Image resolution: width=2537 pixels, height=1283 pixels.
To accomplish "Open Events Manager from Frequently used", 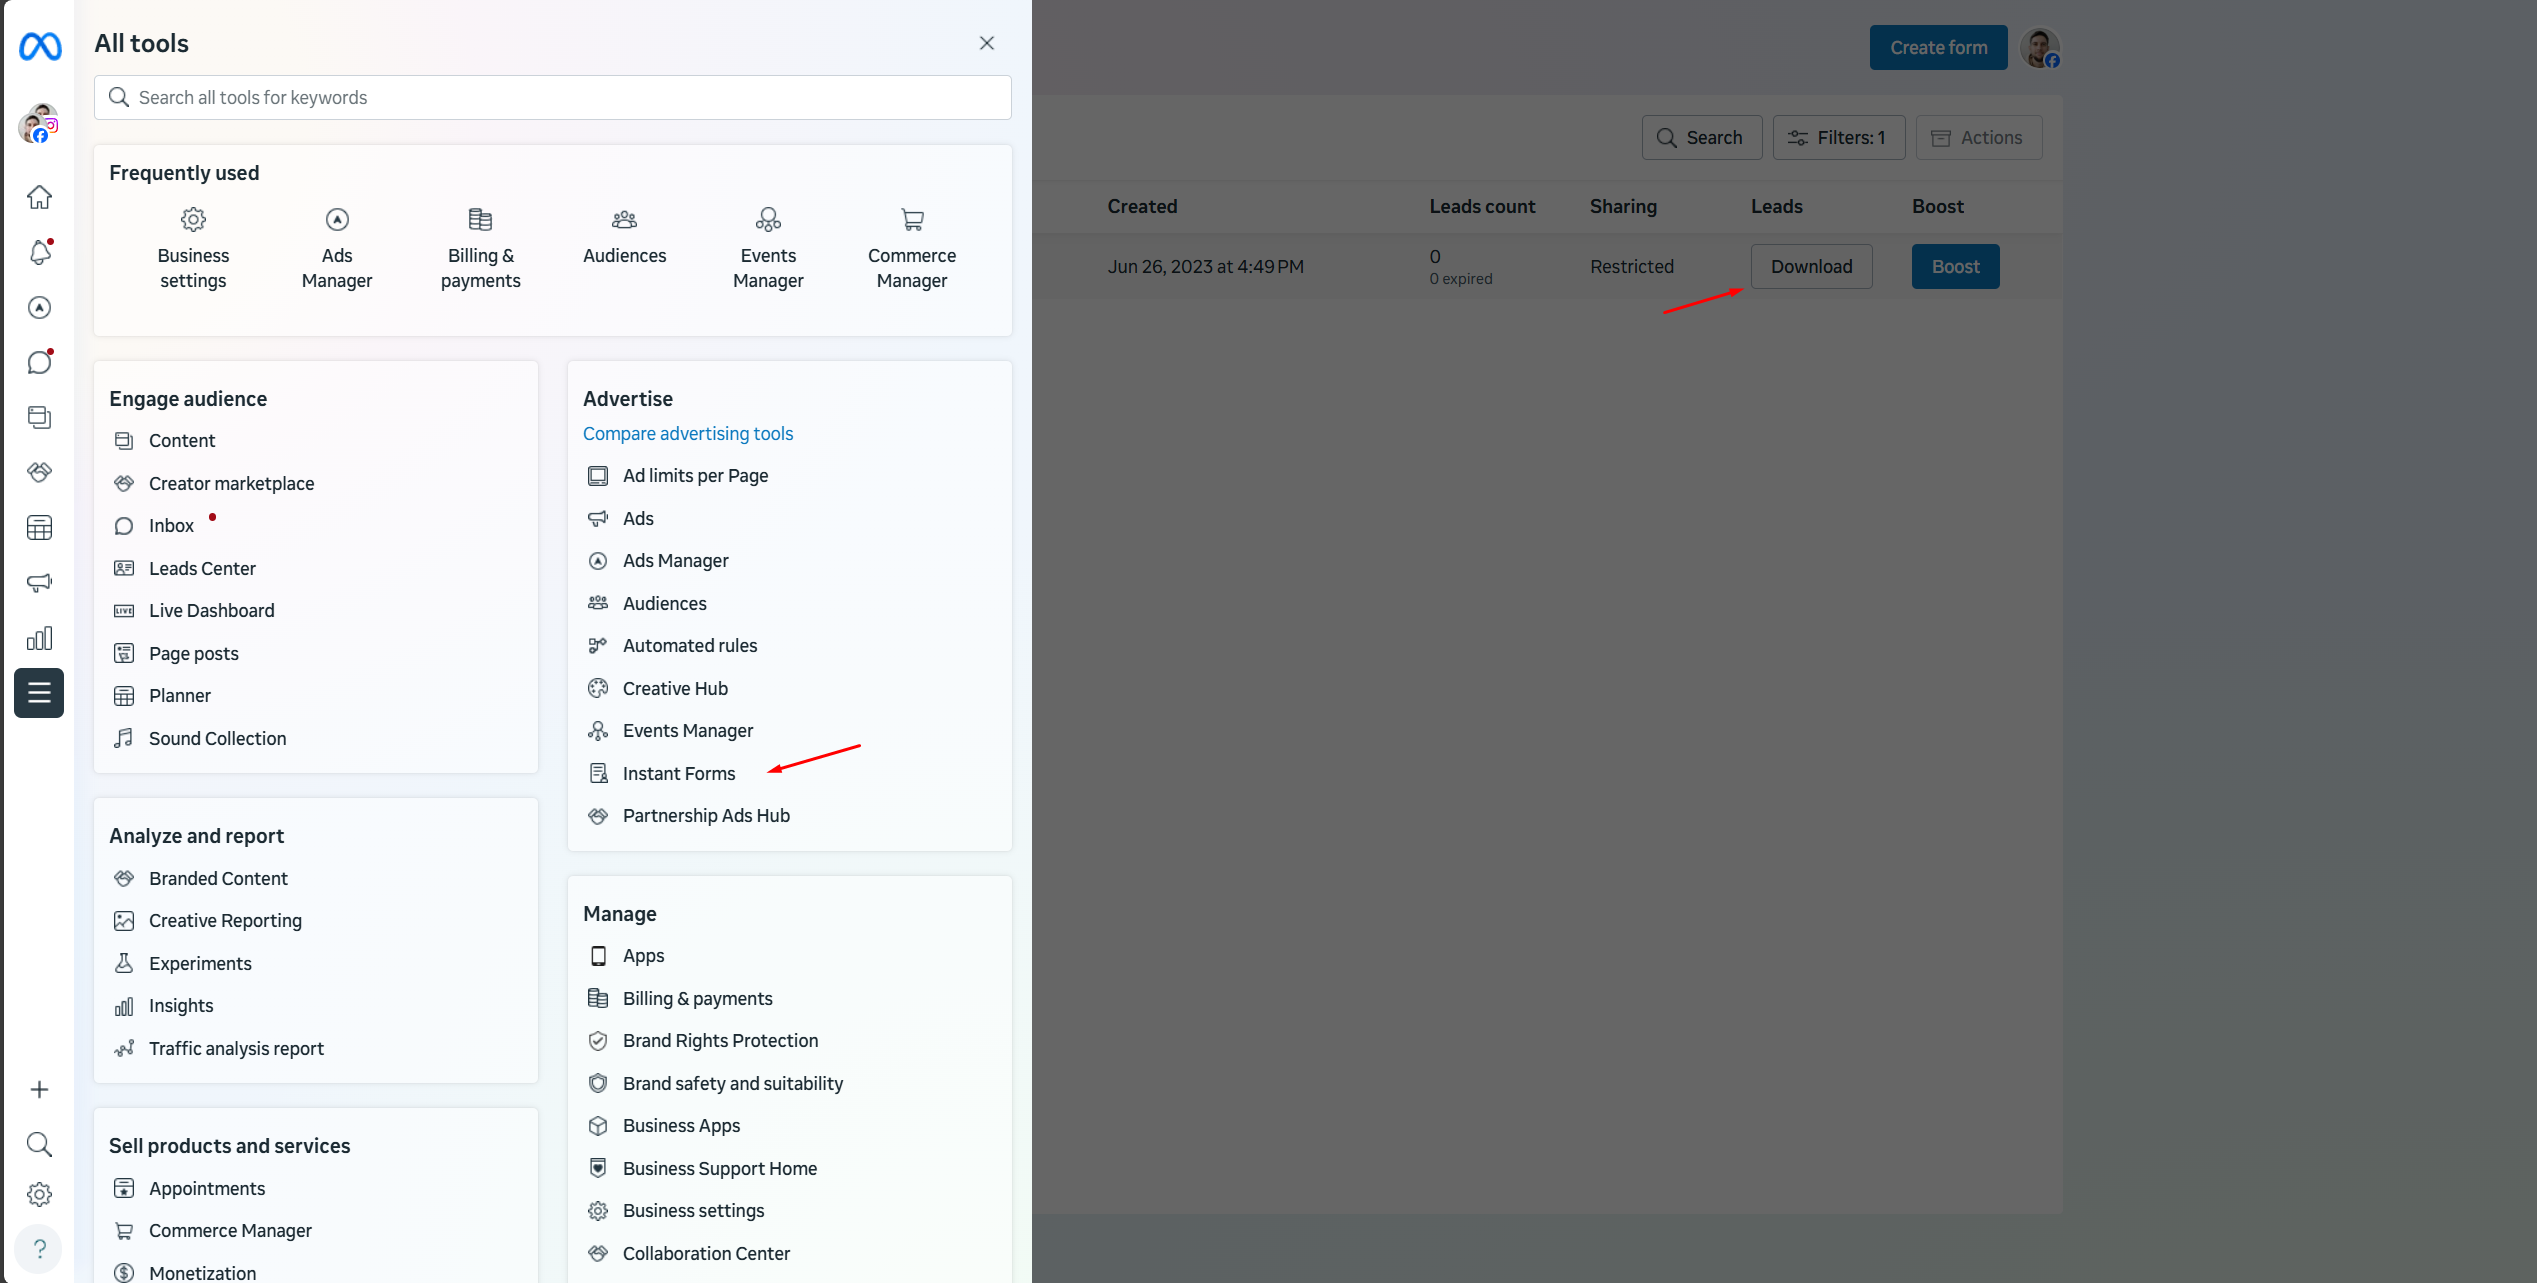I will [768, 247].
